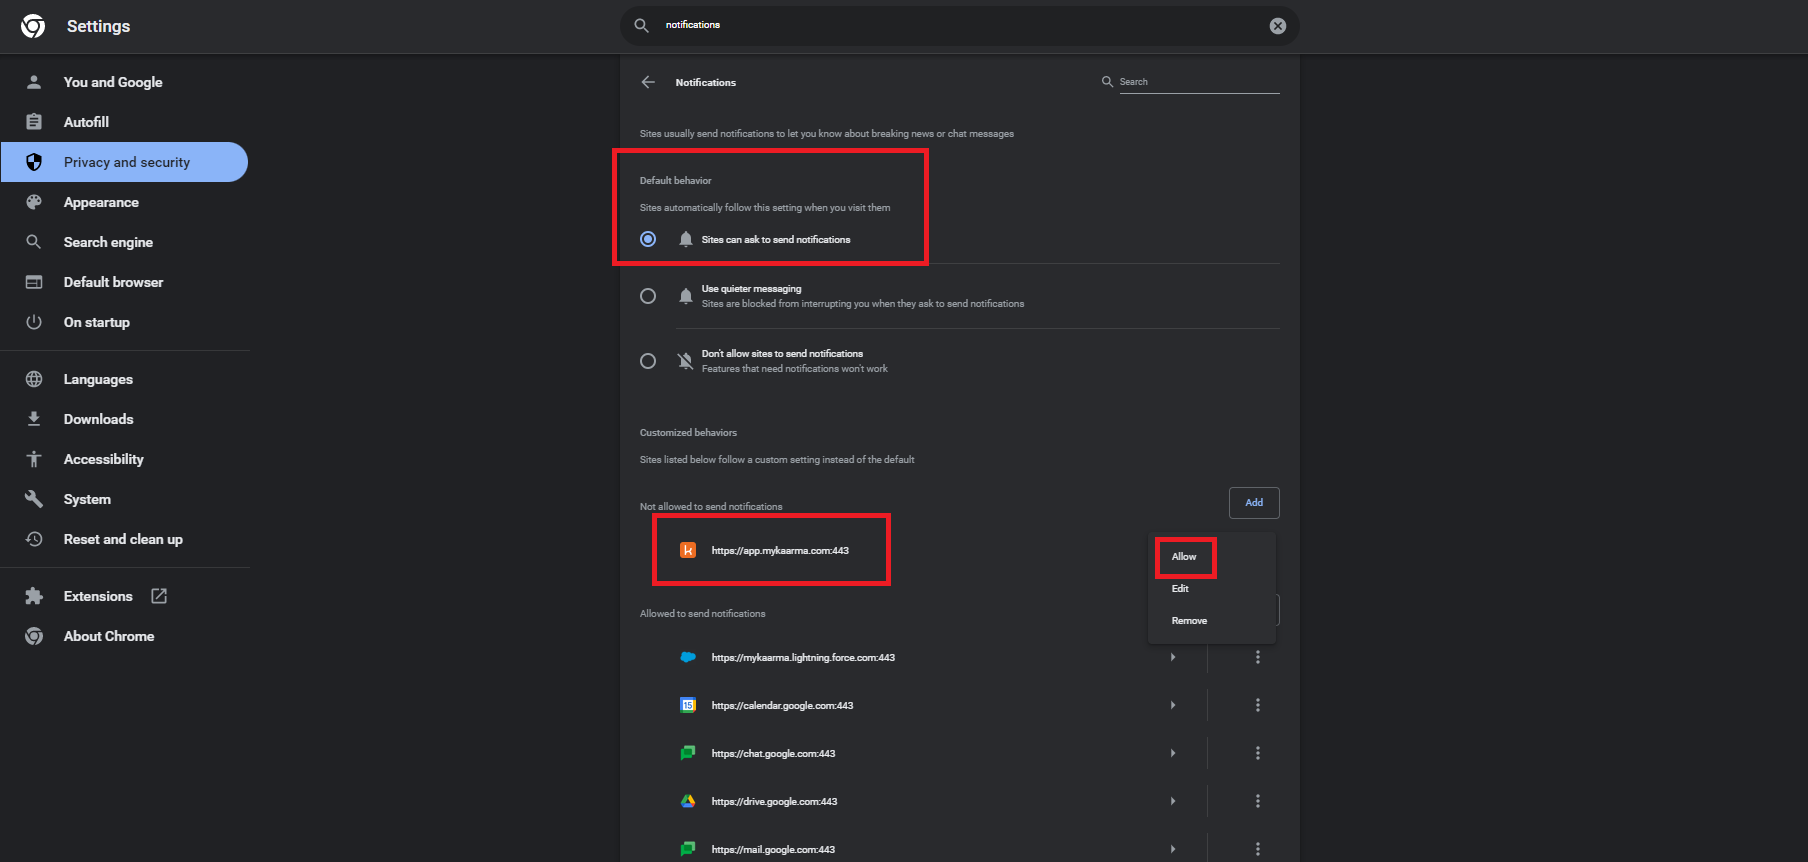Select 'Don't allow sites to send notifications'
1808x862 pixels.
click(x=648, y=361)
